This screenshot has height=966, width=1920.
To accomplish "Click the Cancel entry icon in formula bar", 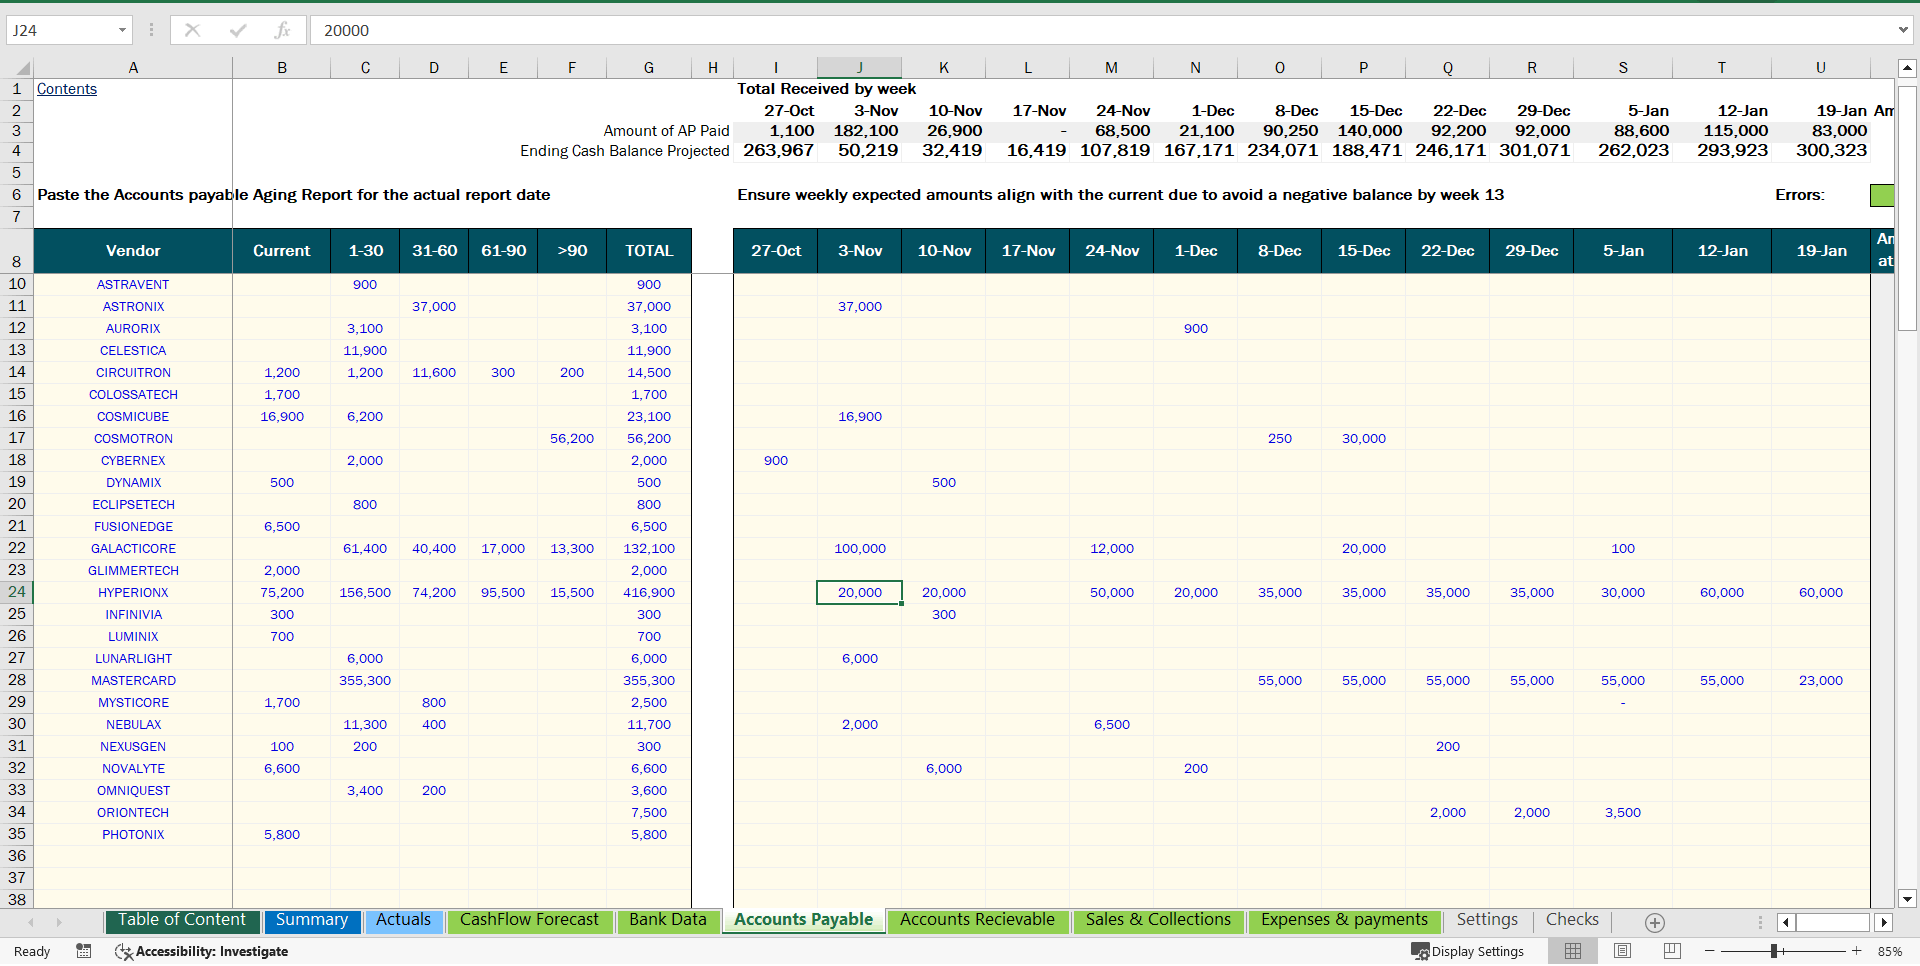I will pos(192,30).
